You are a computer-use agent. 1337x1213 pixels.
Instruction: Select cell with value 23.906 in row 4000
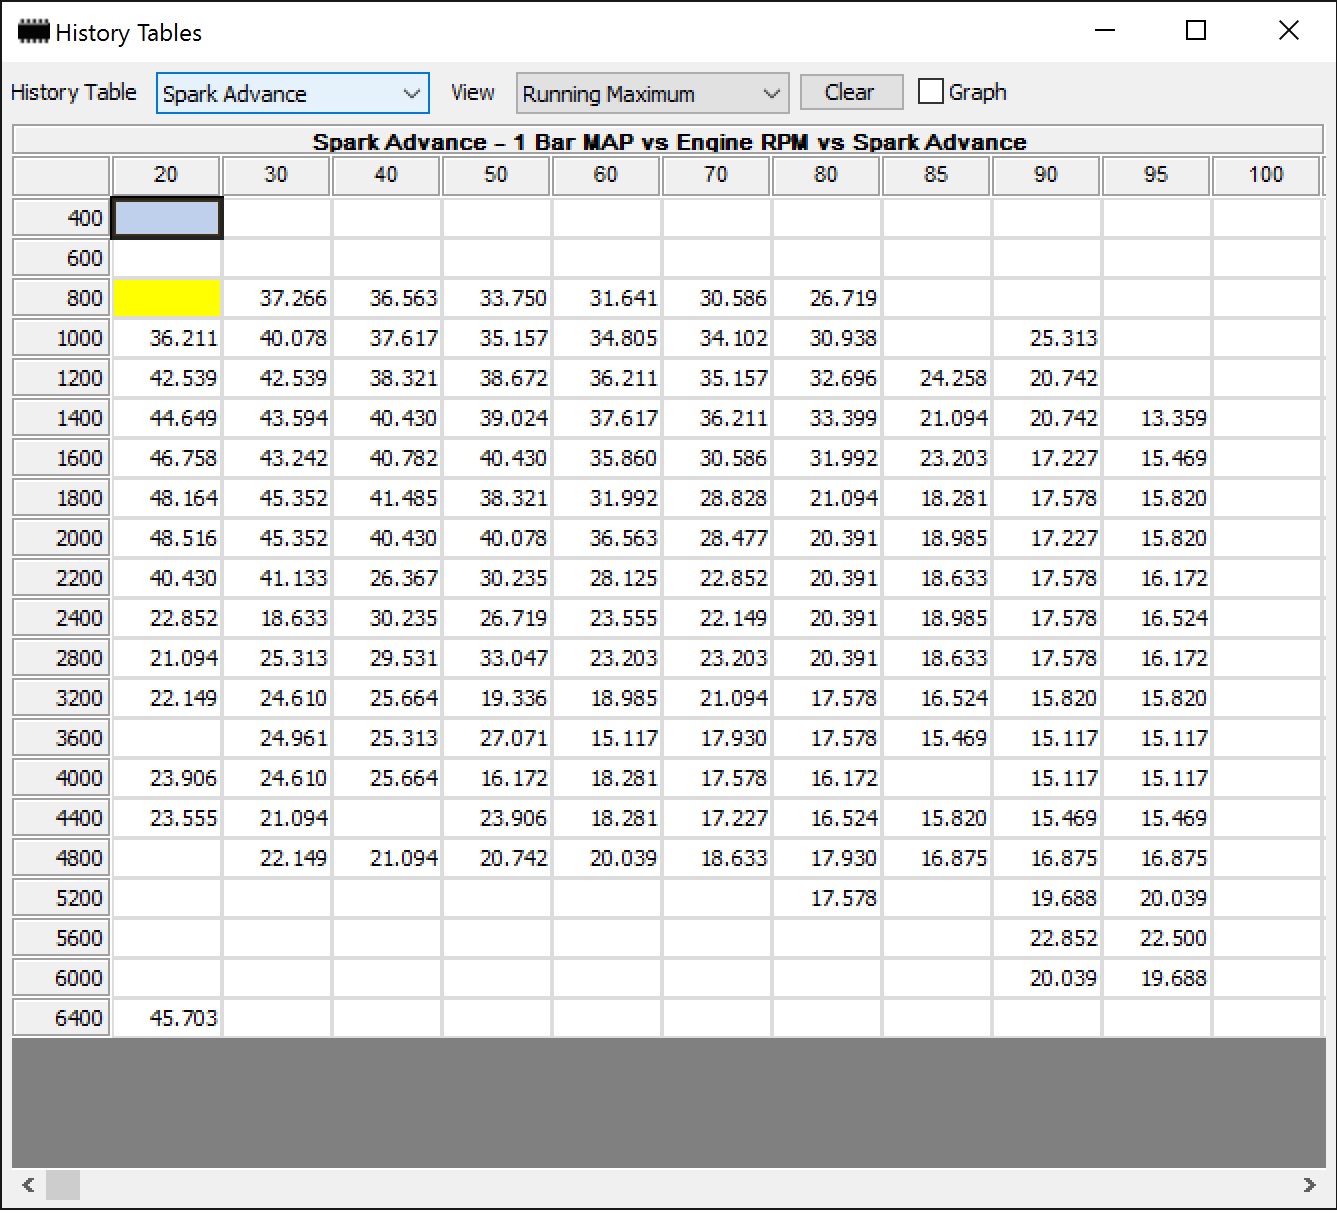click(167, 778)
